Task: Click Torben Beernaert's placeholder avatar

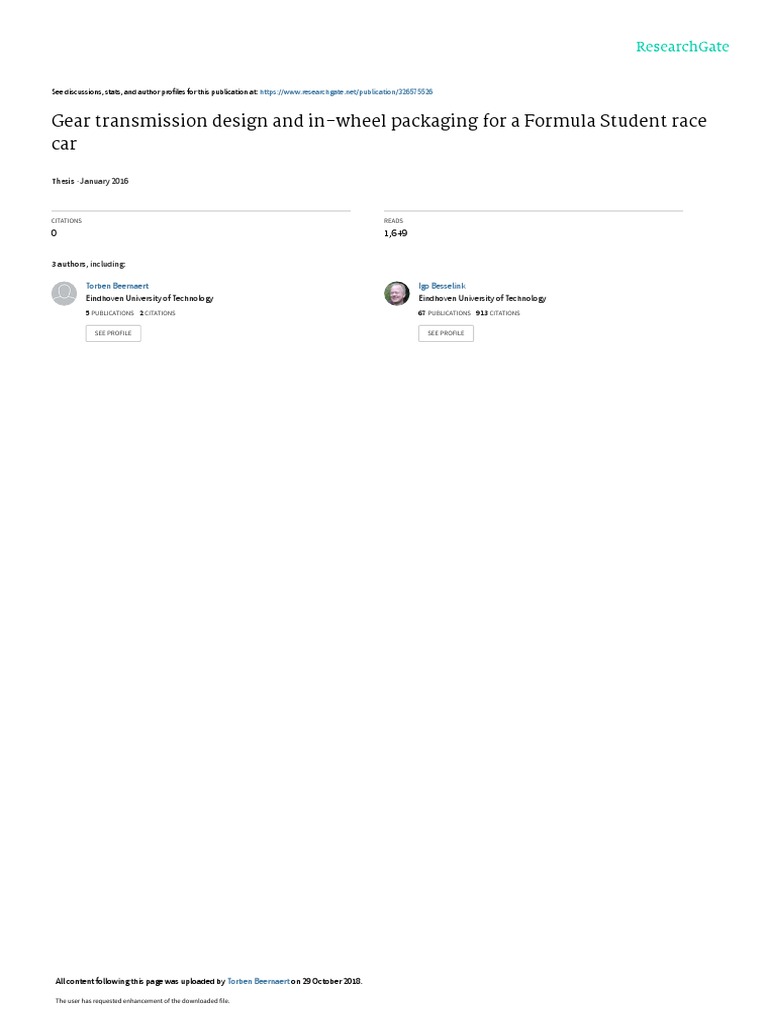Action: point(64,294)
